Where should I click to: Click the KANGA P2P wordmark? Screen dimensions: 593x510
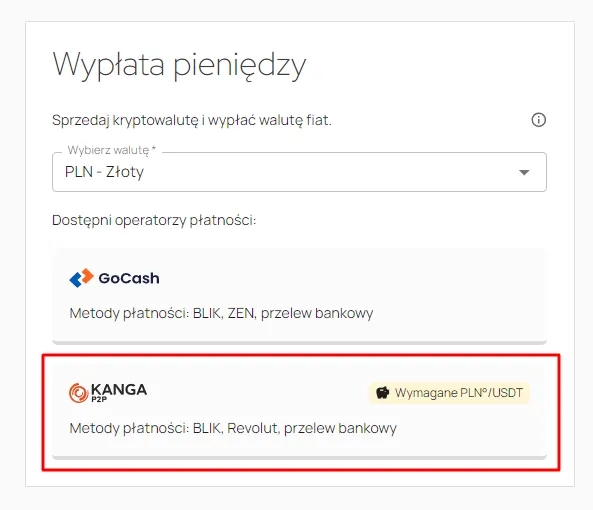(119, 392)
